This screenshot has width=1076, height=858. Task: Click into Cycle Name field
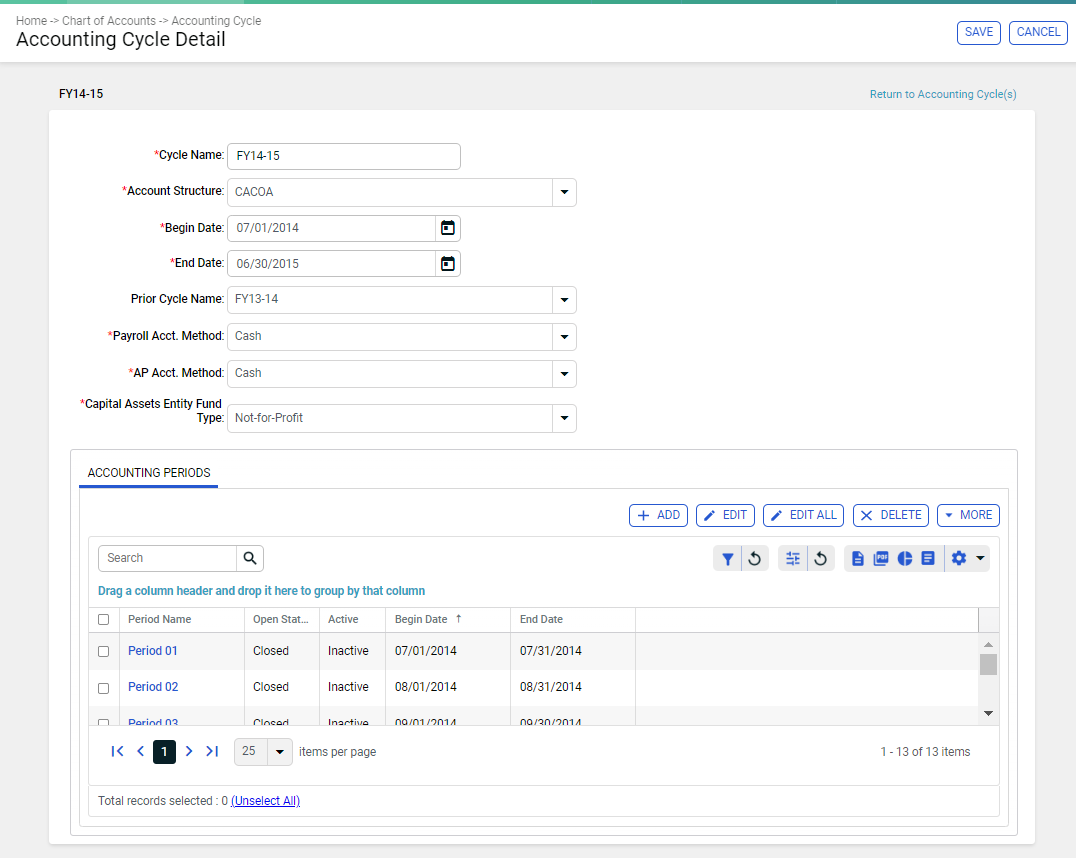coord(344,156)
